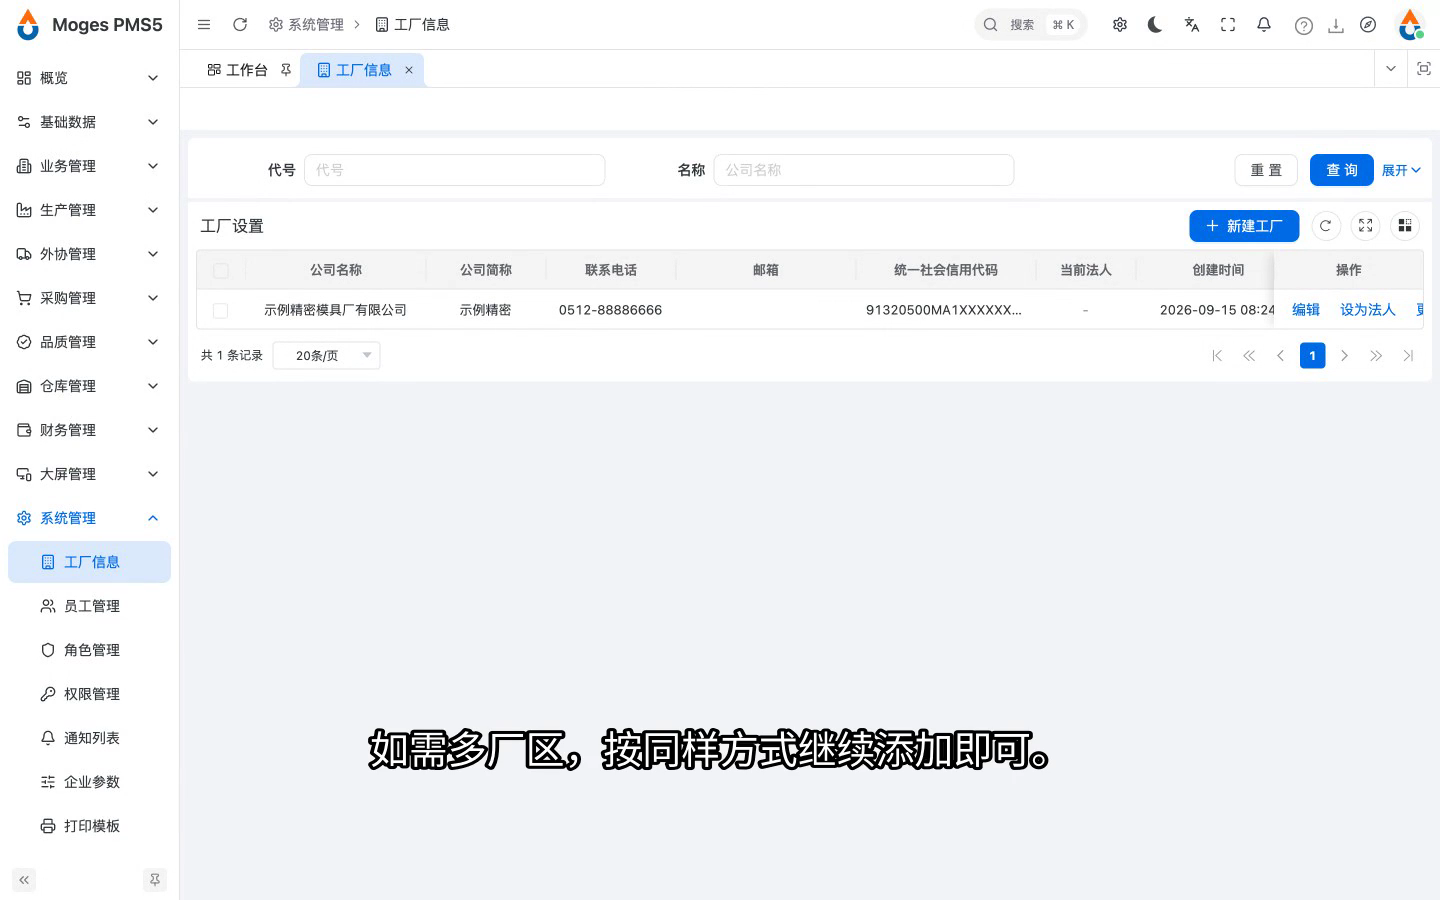Expand the 概览 menu
This screenshot has height=900, width=1440.
(x=89, y=78)
